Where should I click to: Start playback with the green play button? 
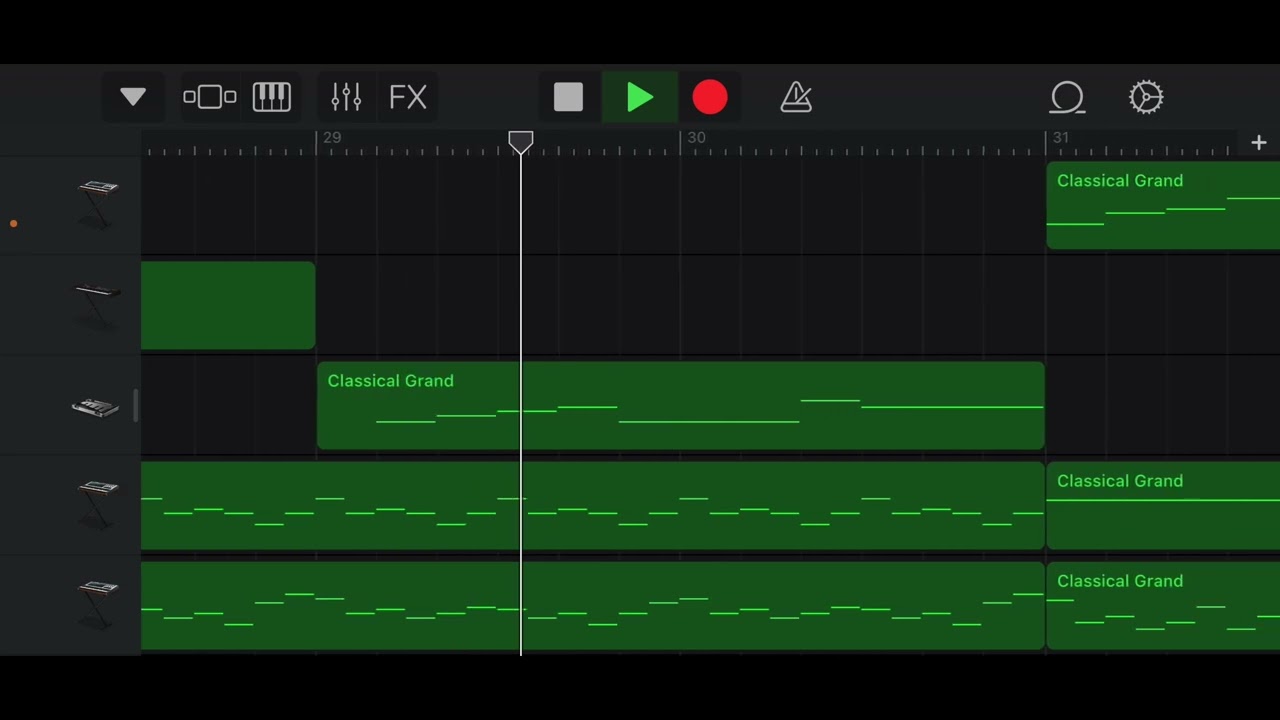tap(640, 97)
